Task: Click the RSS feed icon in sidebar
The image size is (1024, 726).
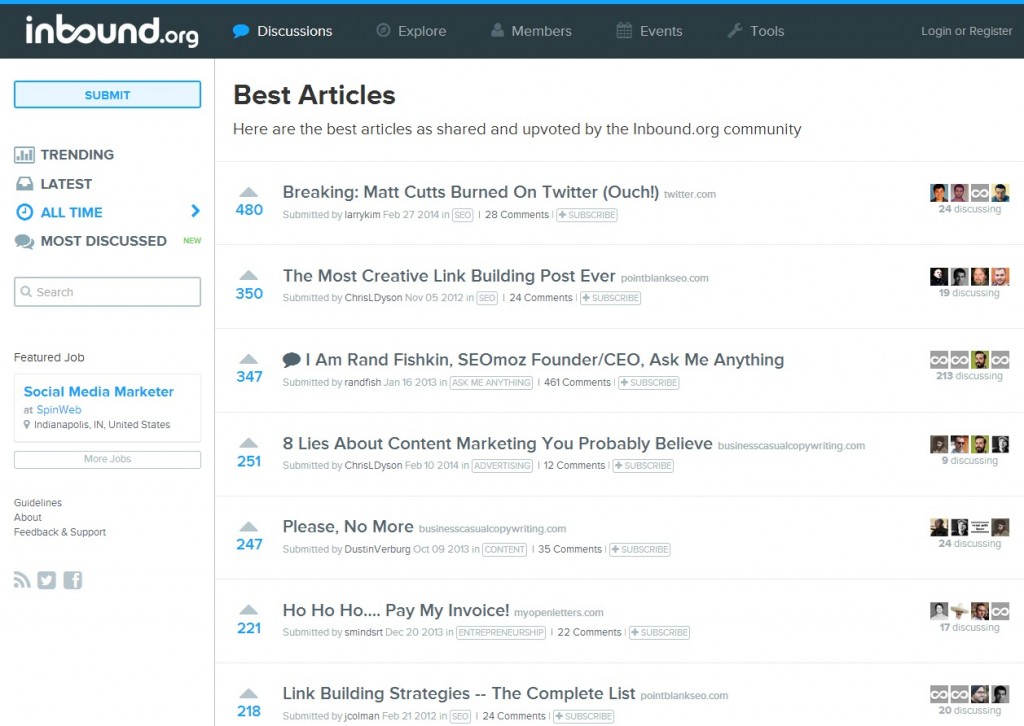Action: point(22,580)
